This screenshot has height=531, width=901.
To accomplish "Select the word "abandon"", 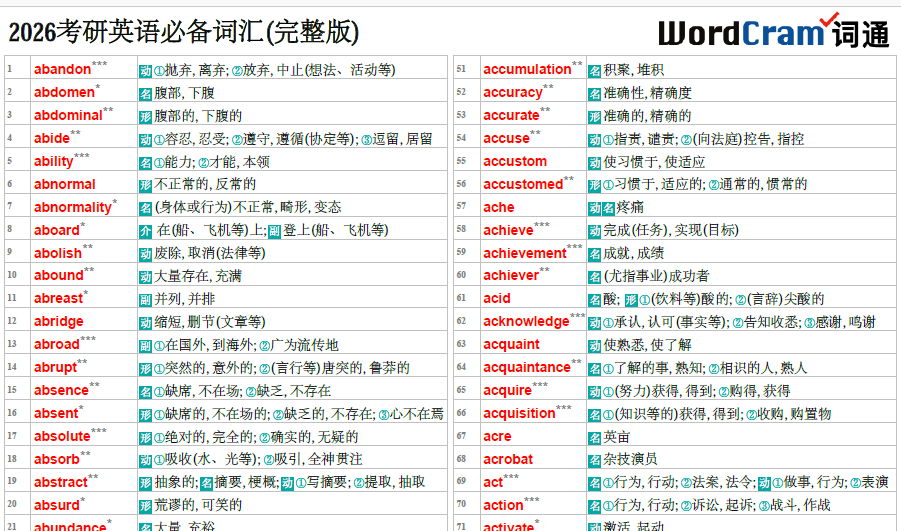I will click(62, 70).
